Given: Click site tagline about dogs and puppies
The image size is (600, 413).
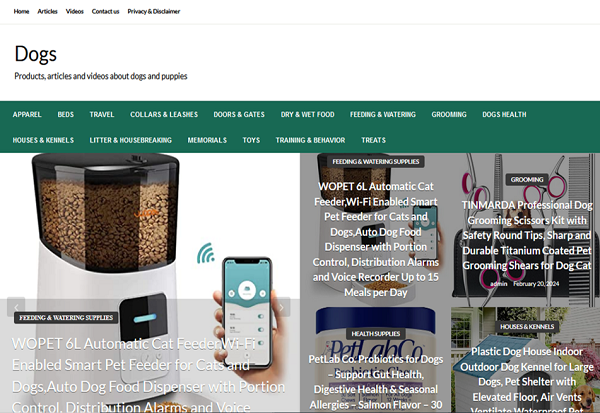Looking at the screenshot, I should 101,76.
